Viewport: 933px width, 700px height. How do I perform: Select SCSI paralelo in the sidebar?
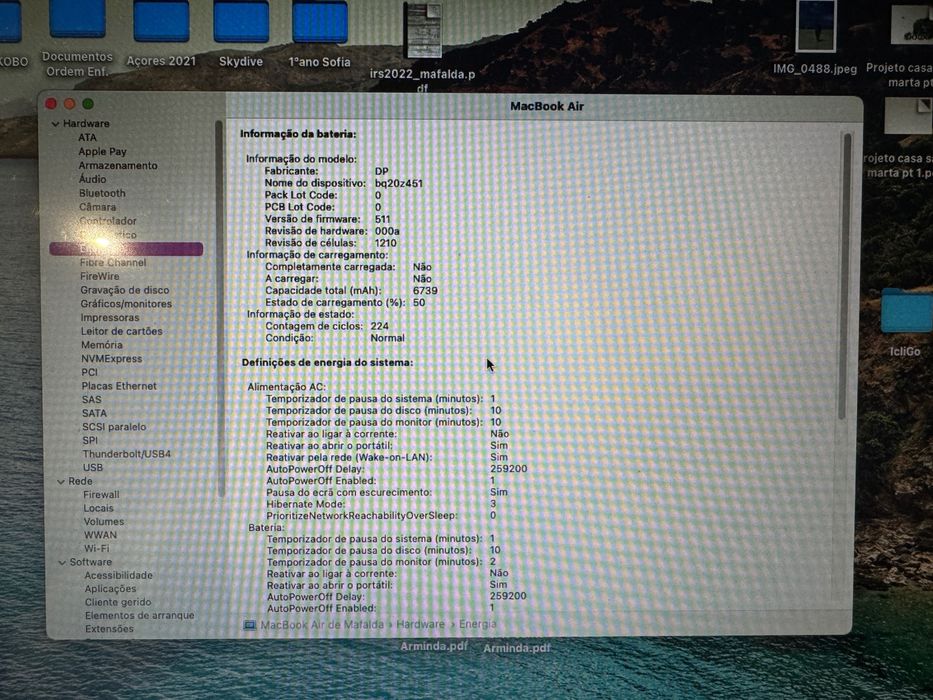[114, 427]
